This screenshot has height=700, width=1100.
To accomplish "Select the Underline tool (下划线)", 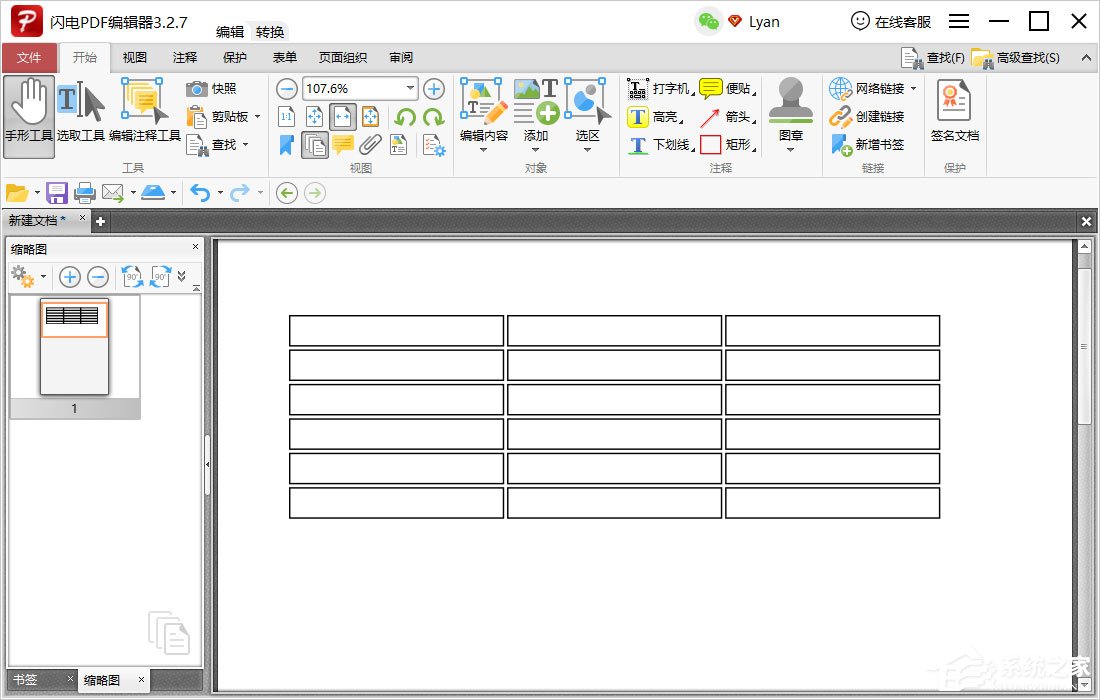I will (x=659, y=144).
